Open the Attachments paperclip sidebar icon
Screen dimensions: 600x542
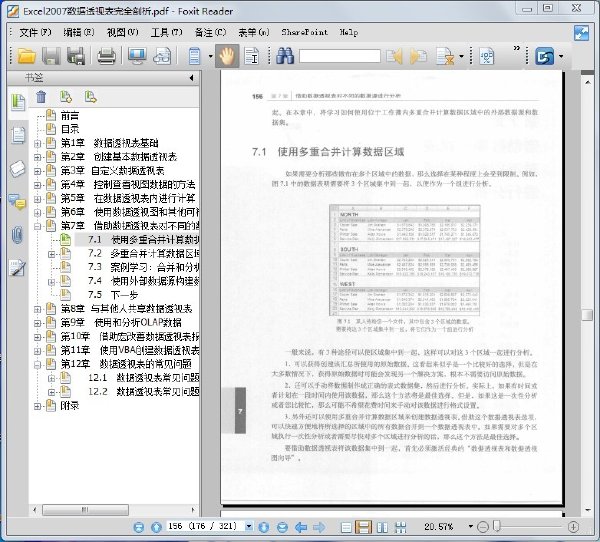[x=17, y=235]
